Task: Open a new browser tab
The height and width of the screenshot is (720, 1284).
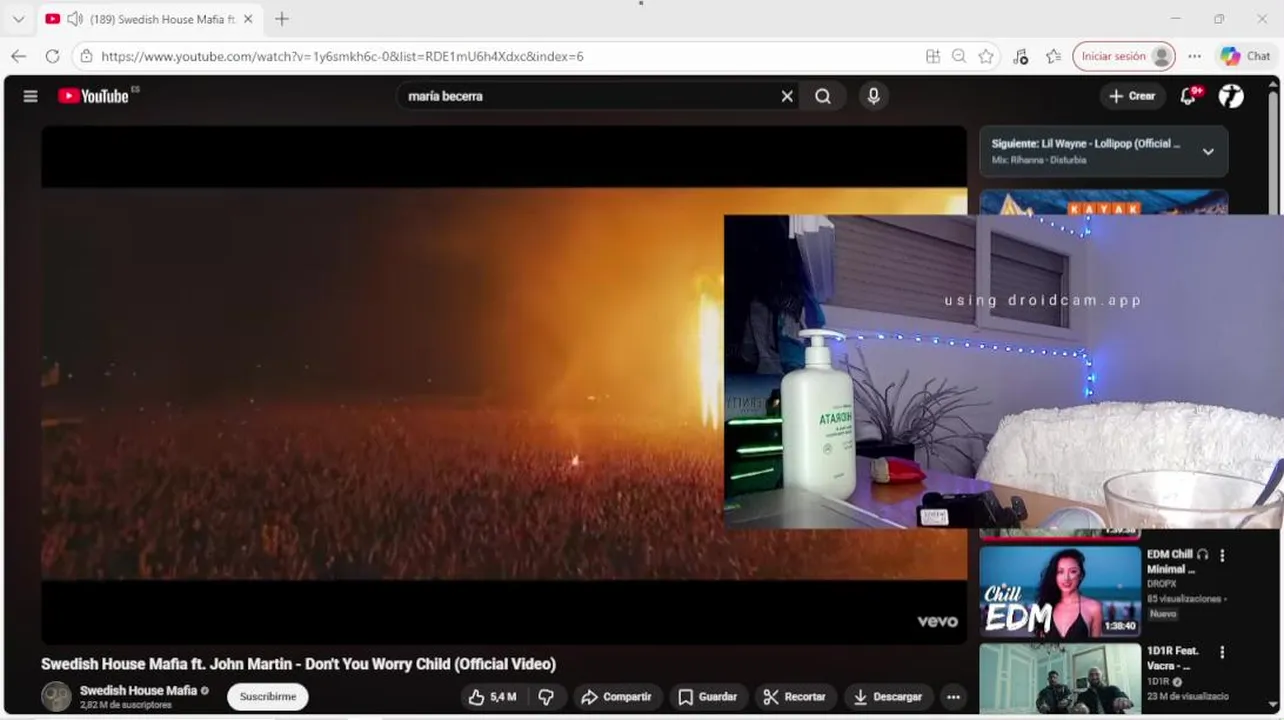Action: point(282,19)
